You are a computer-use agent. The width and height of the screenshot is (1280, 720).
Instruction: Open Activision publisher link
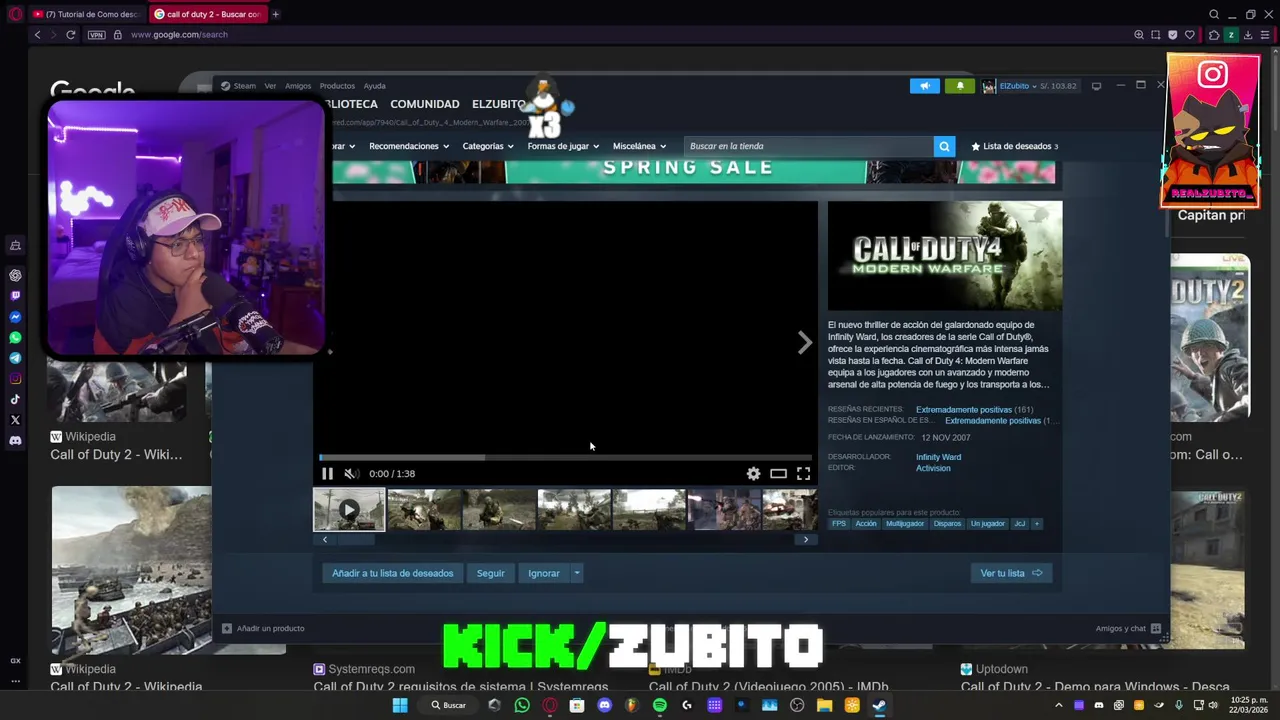coord(933,468)
